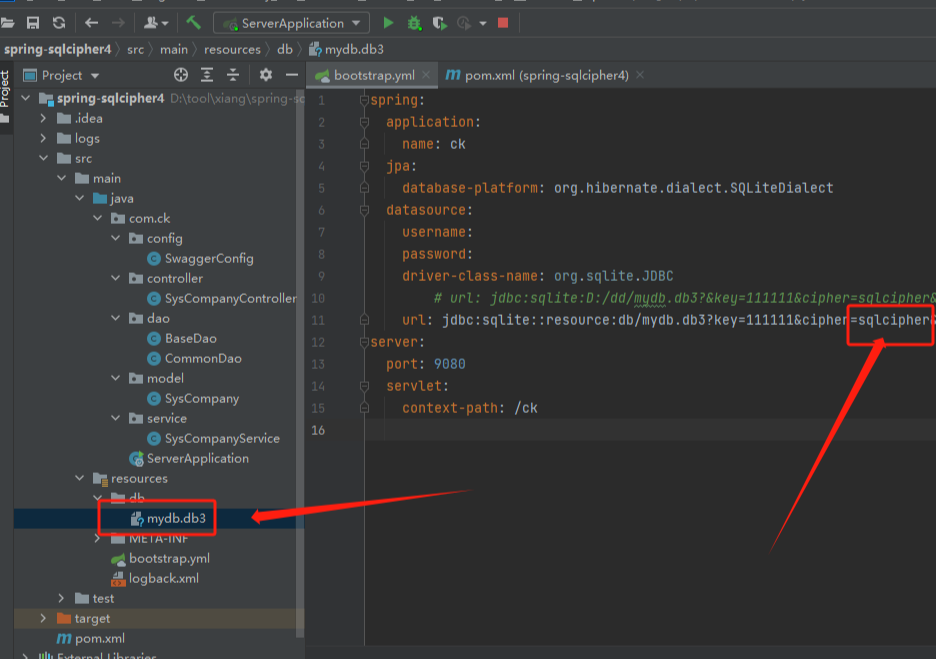Fold the datasource block gutter marker
Screen dimensions: 936x659
pos(364,210)
